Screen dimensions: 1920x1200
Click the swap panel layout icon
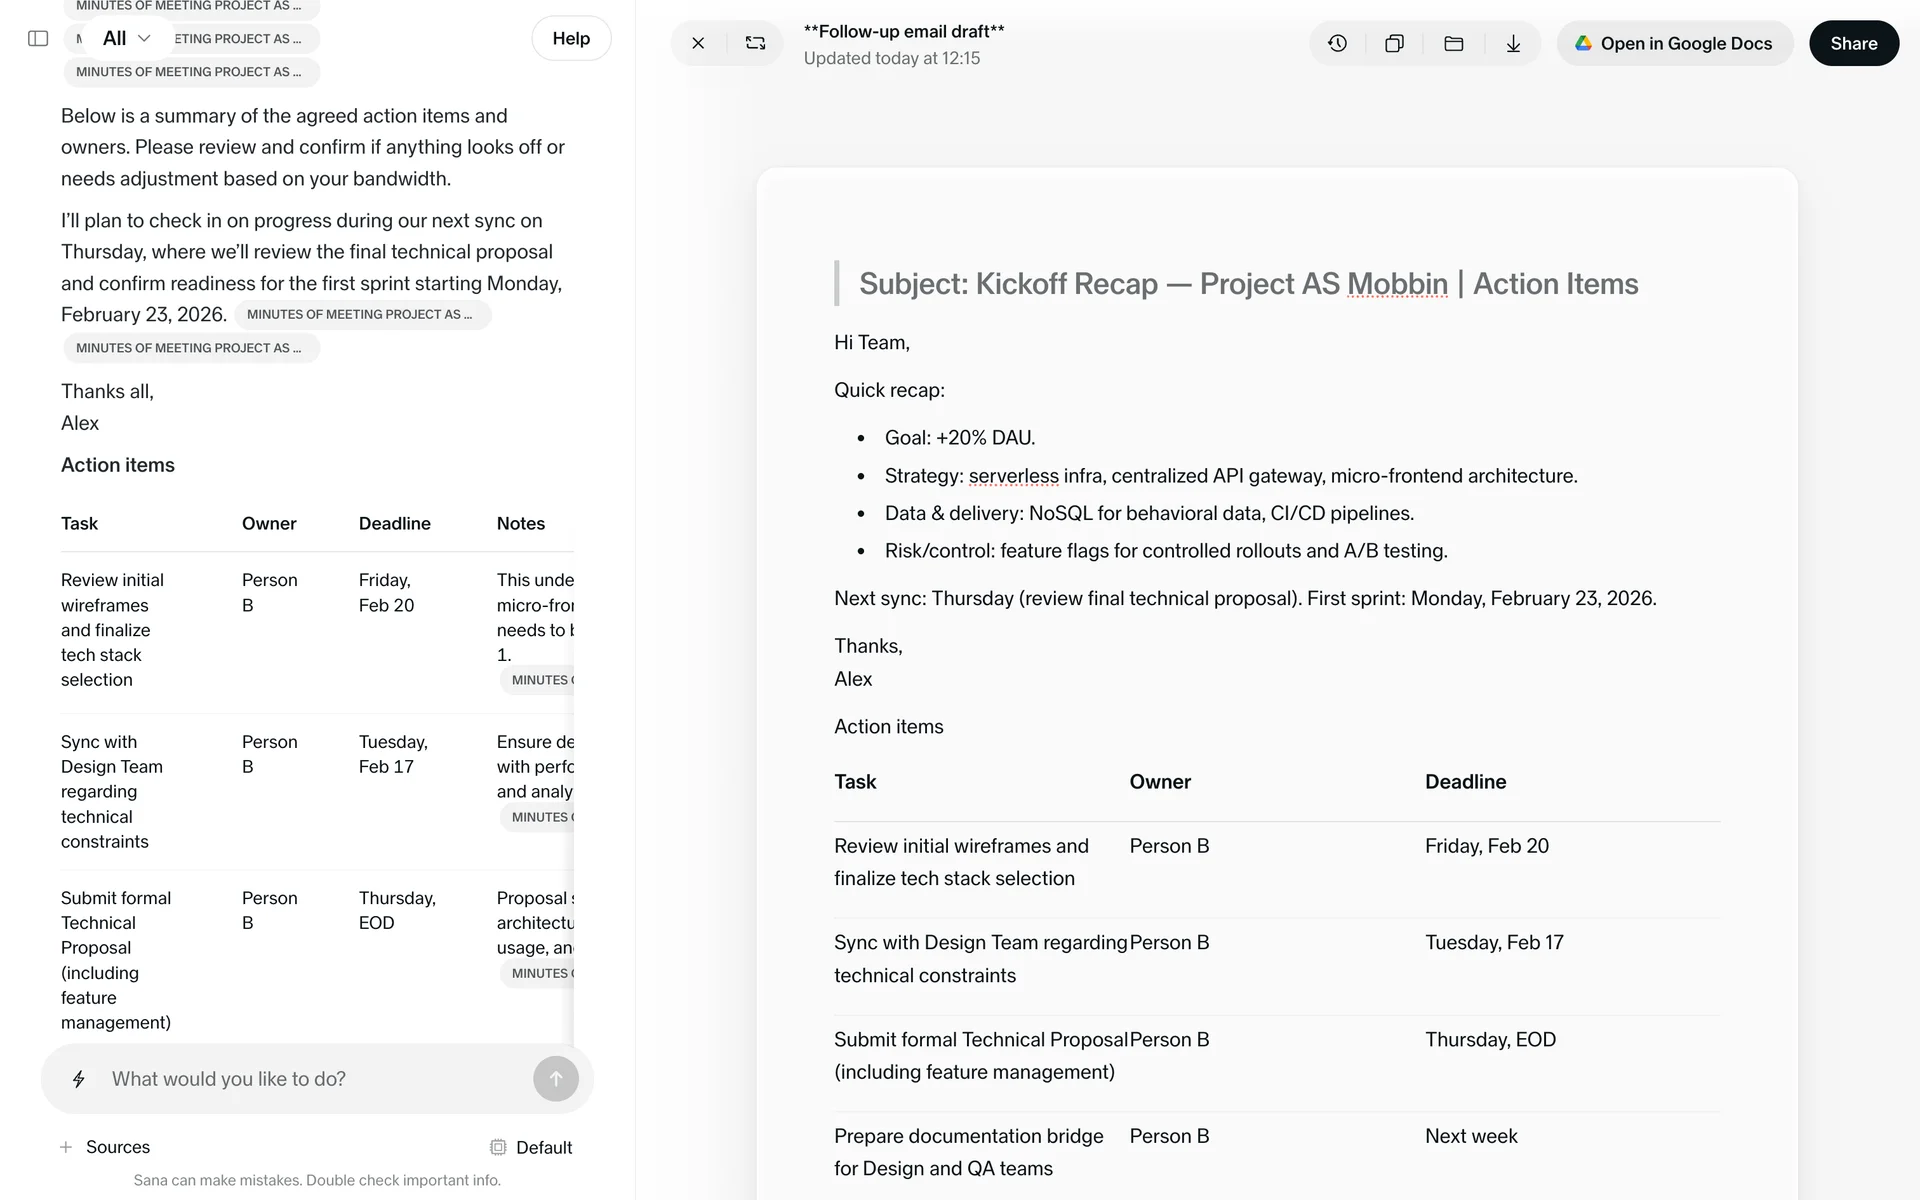755,43
